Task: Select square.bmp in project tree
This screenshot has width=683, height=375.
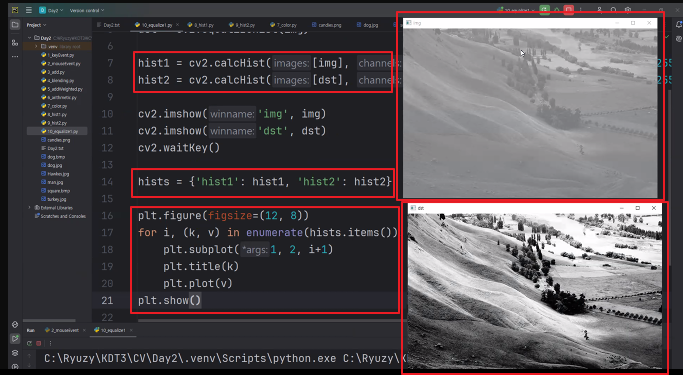Action: tap(55, 191)
